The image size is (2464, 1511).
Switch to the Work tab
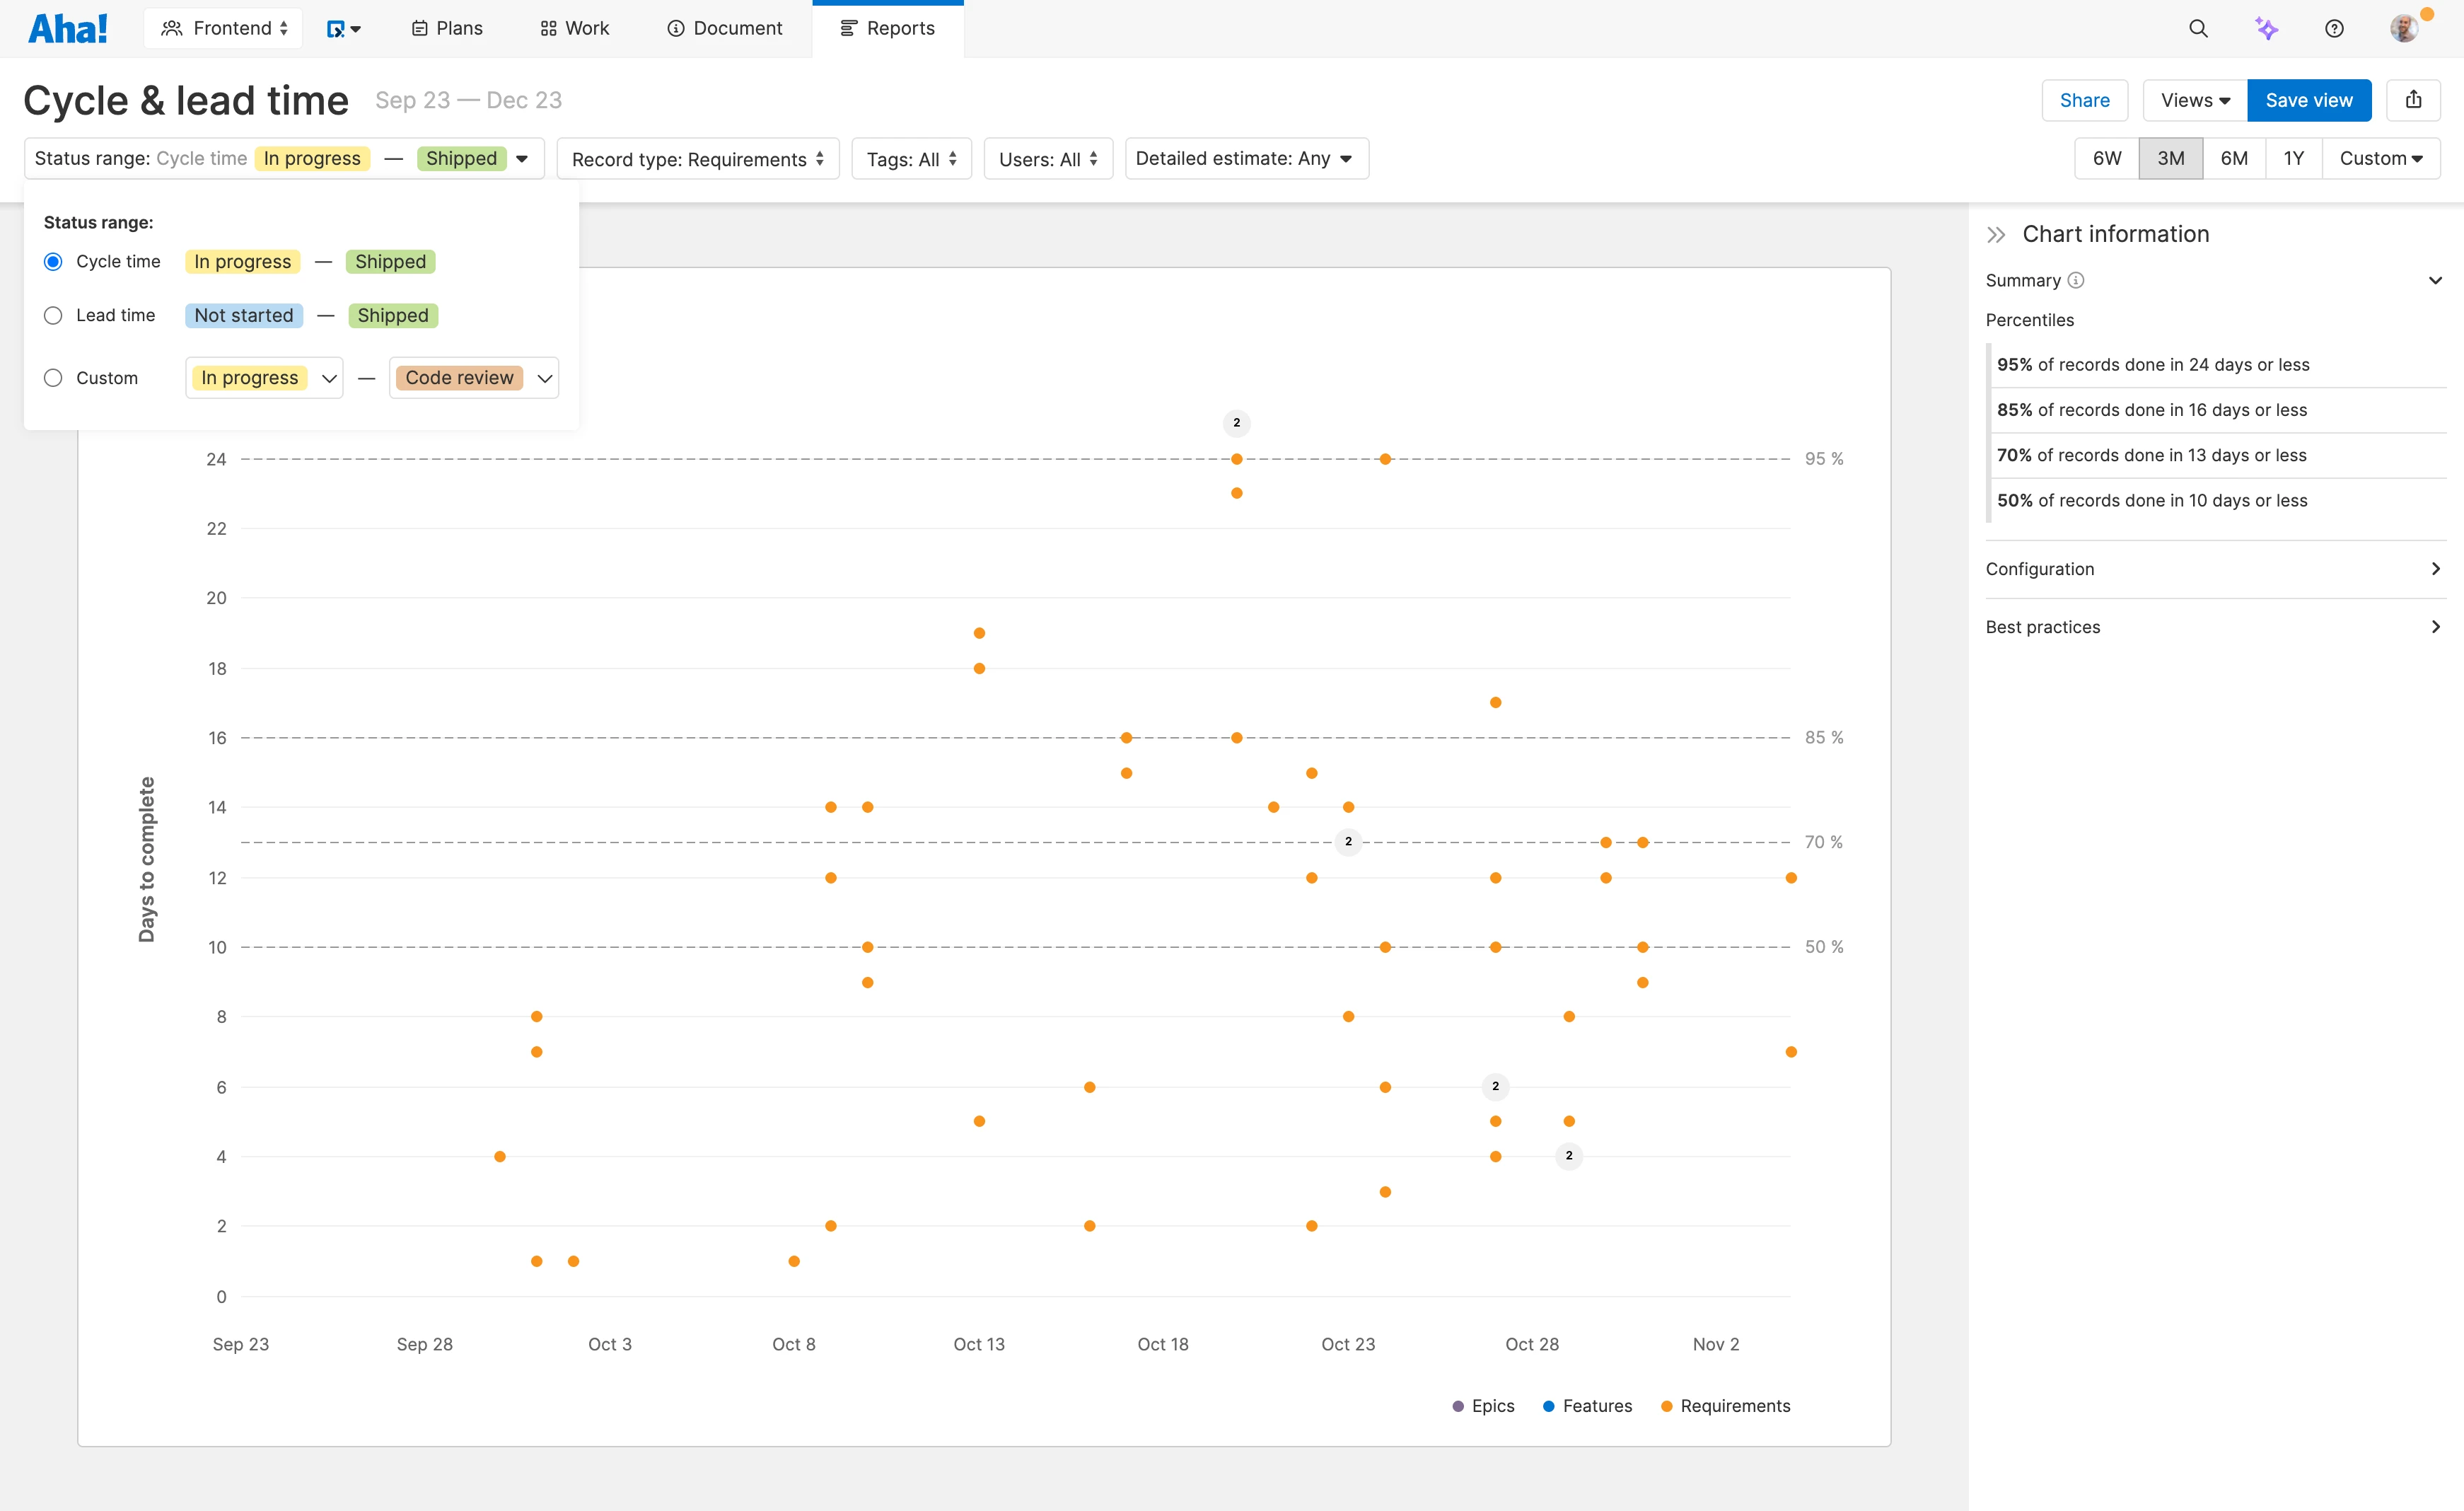tap(574, 28)
